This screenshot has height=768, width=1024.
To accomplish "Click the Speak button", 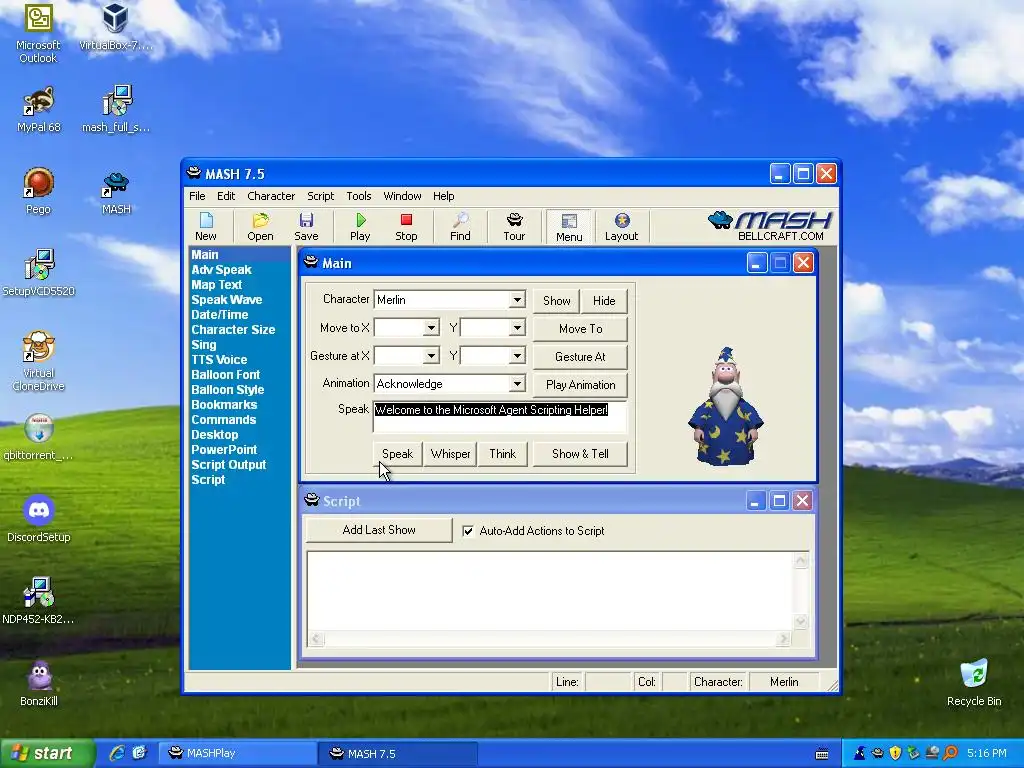I will pyautogui.click(x=397, y=454).
